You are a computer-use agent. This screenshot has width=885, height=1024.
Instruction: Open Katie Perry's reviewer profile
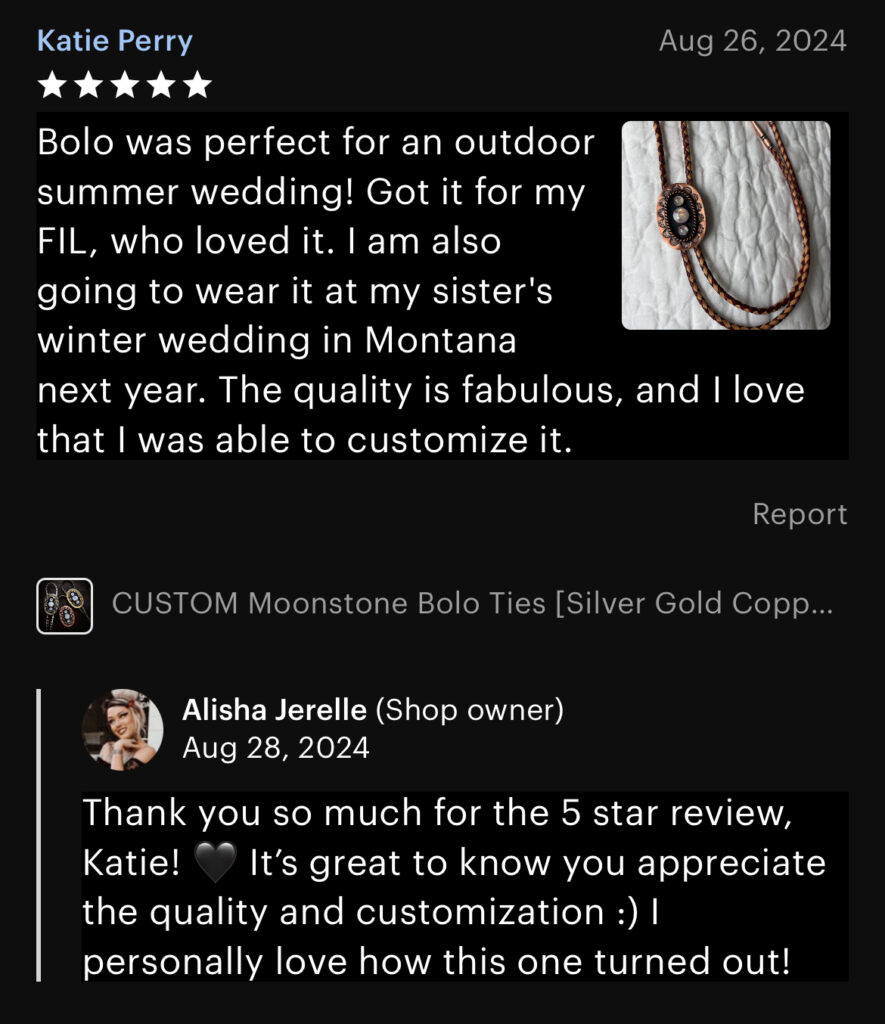[x=115, y=41]
